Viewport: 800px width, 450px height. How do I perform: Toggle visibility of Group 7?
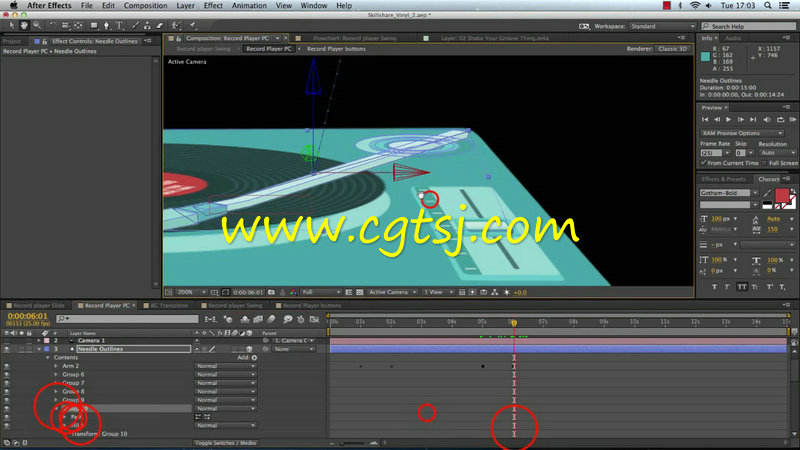7,383
